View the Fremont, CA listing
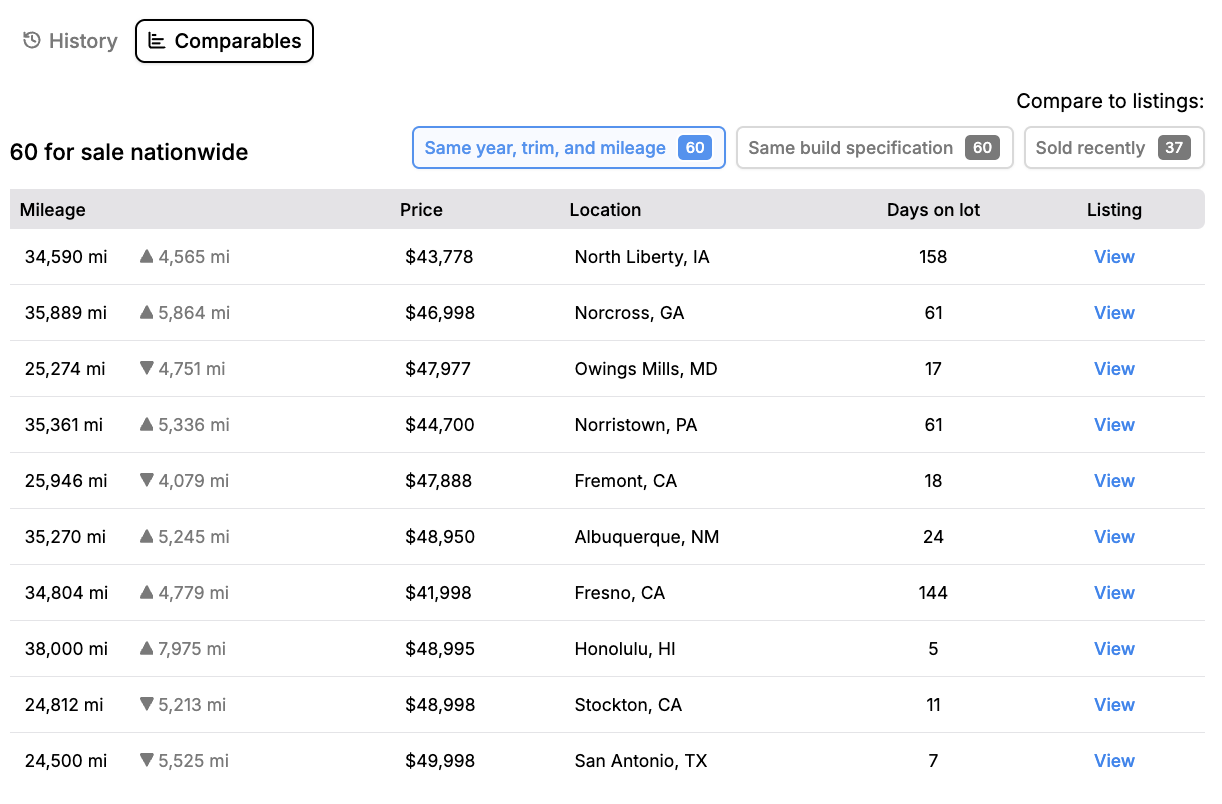 click(1114, 481)
